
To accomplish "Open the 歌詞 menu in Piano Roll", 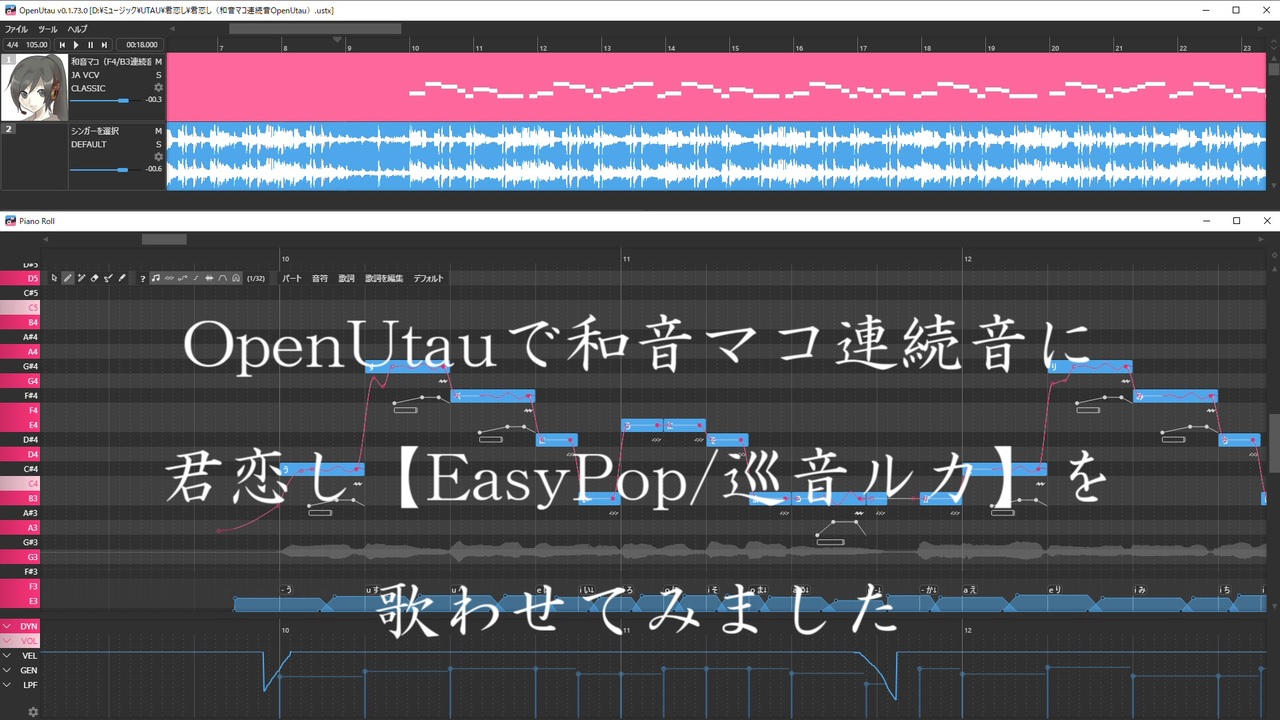I will 346,278.
